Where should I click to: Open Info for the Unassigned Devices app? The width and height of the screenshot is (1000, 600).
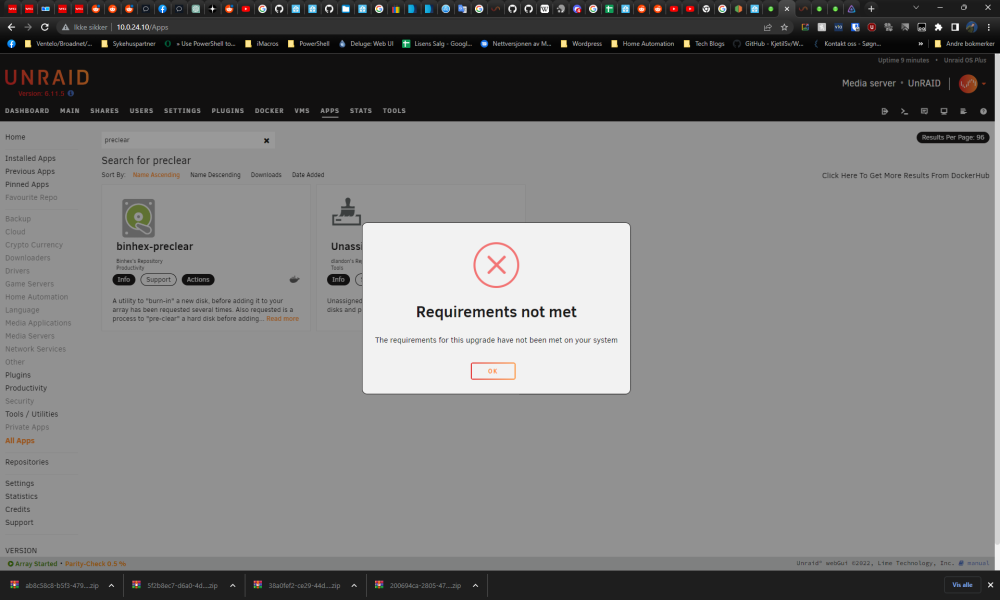338,279
